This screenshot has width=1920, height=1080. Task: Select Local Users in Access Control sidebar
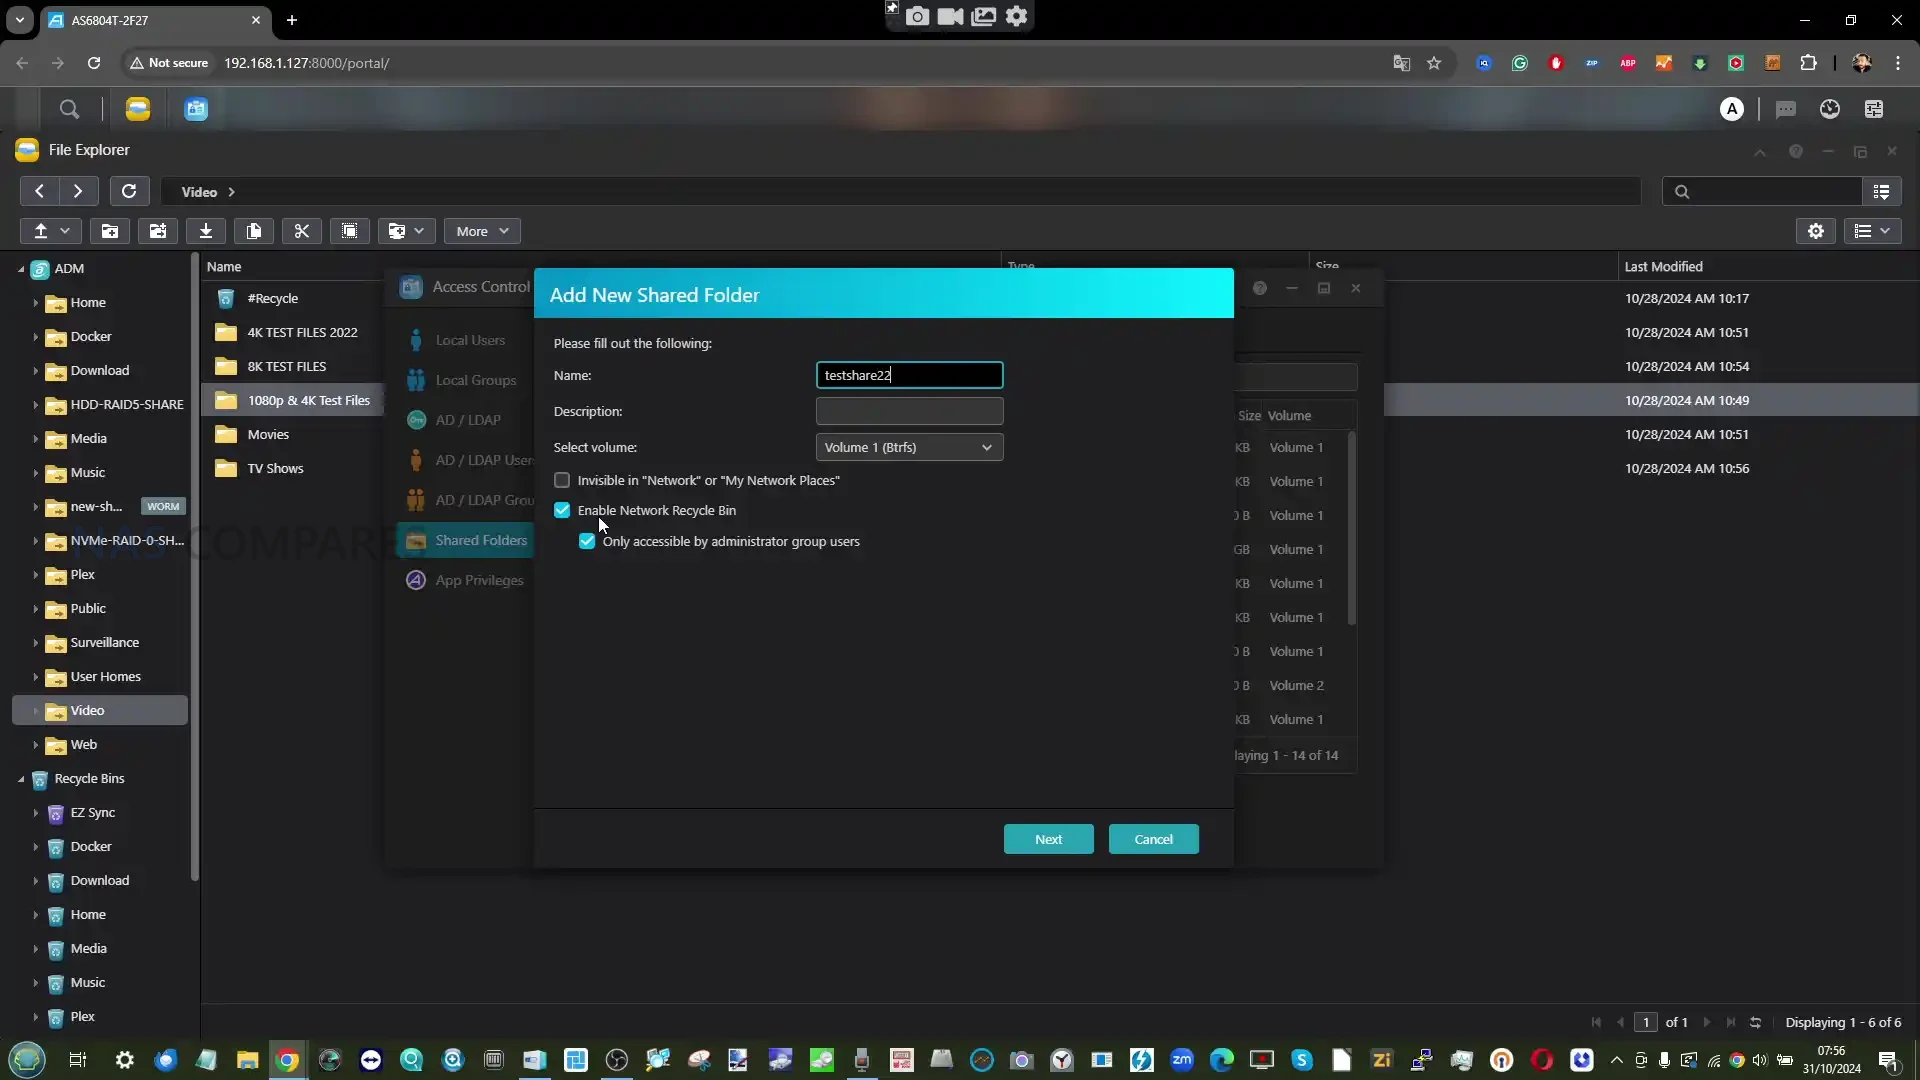tap(470, 340)
